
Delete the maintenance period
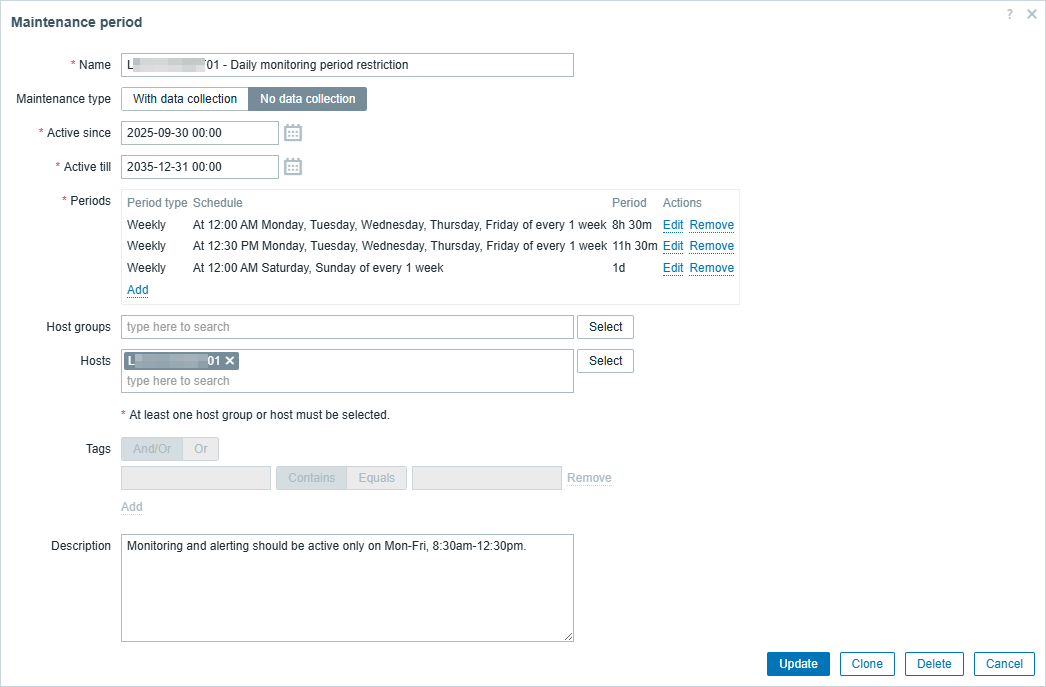(934, 664)
